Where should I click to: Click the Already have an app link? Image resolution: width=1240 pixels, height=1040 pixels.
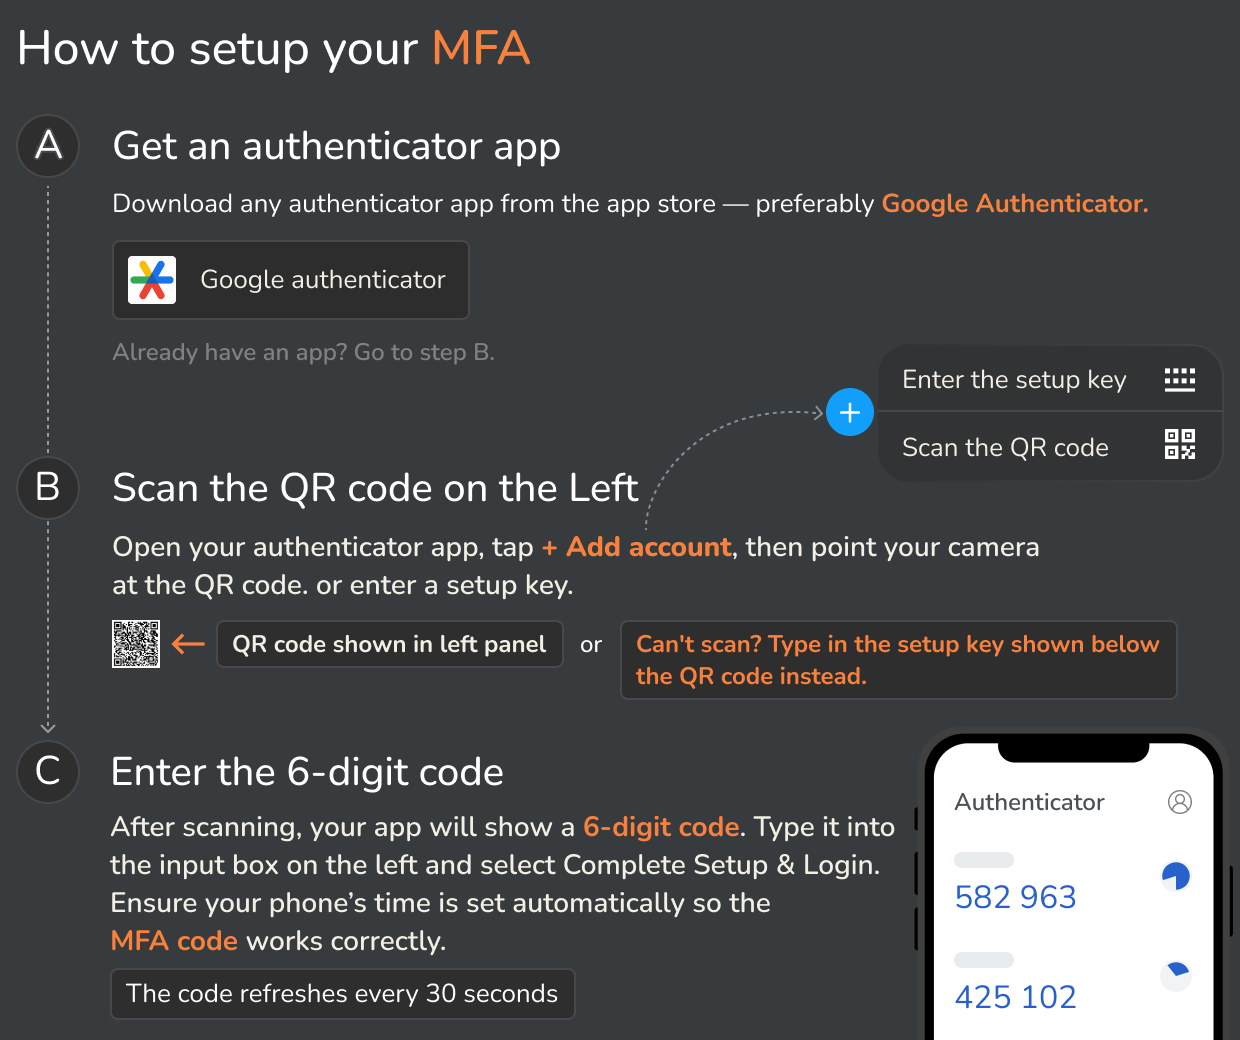[x=303, y=352]
